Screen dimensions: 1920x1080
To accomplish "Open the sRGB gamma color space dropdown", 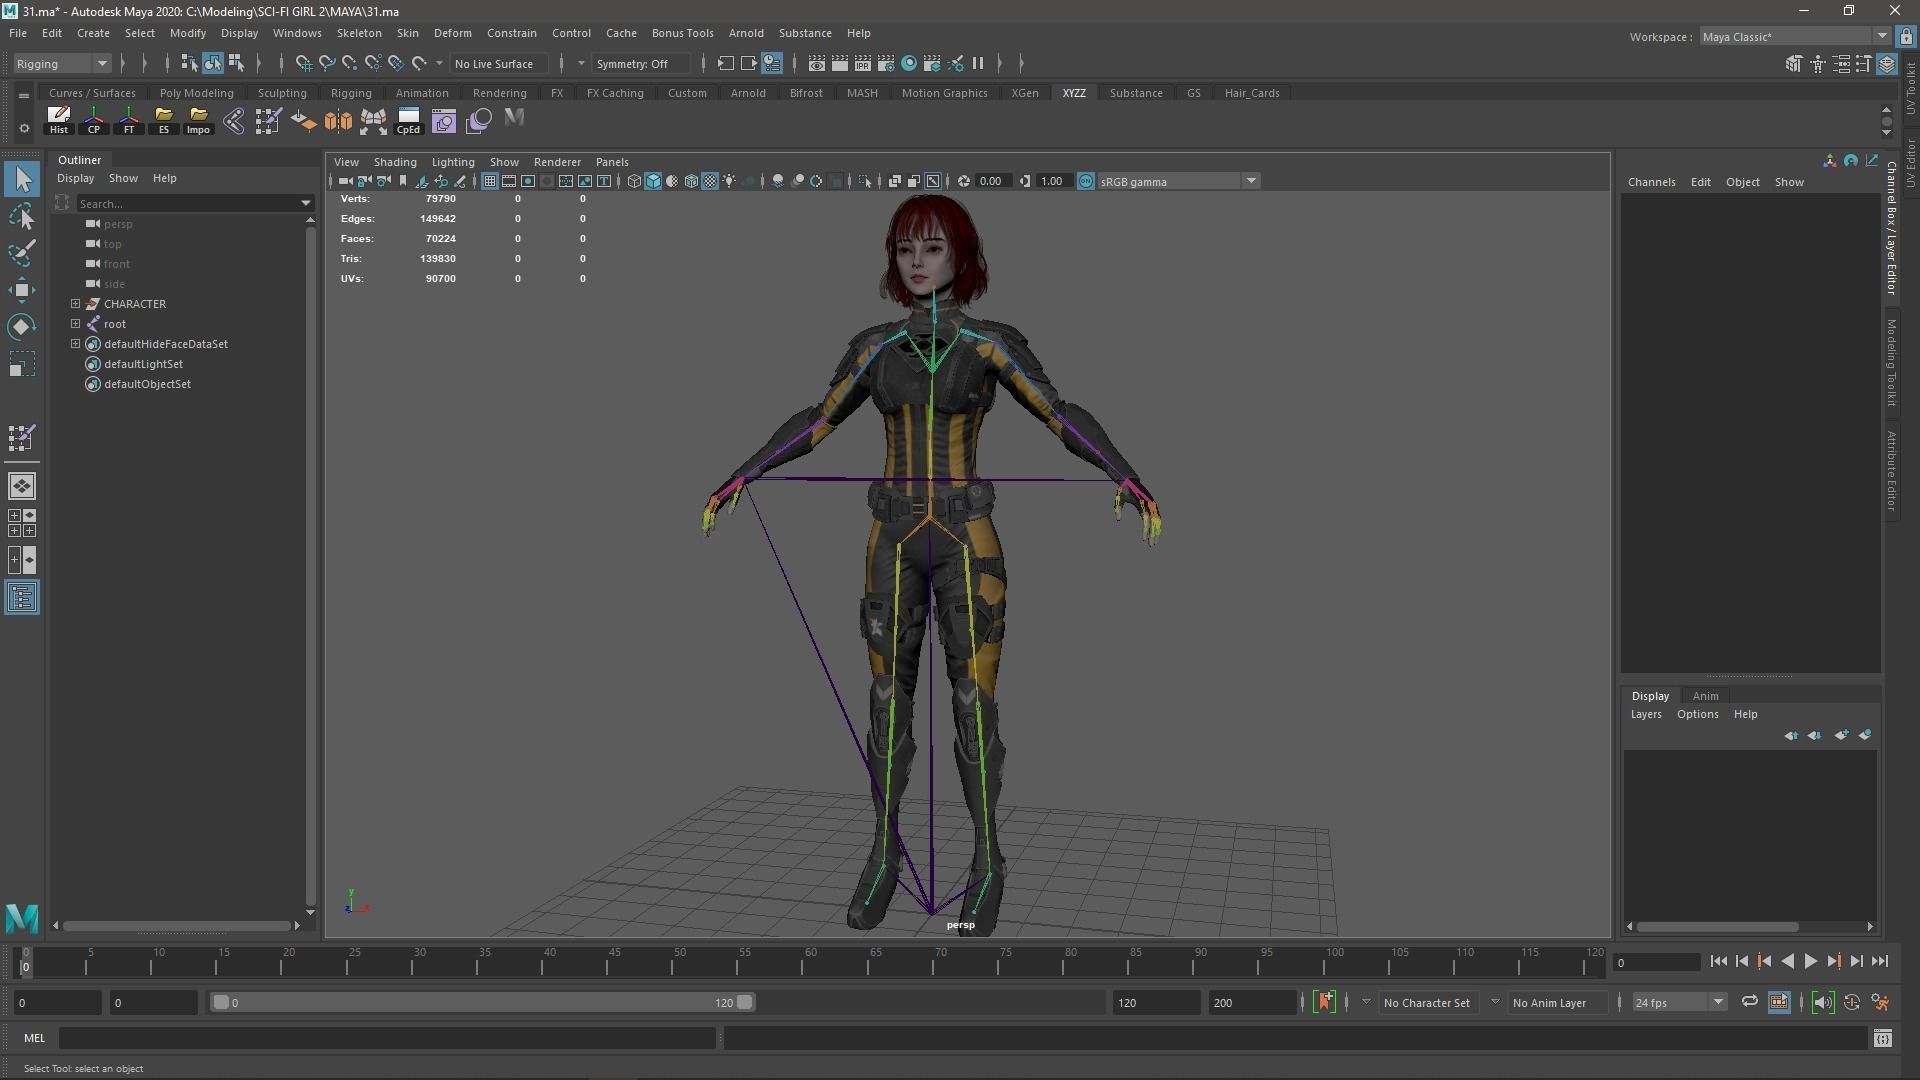I will [x=1177, y=181].
